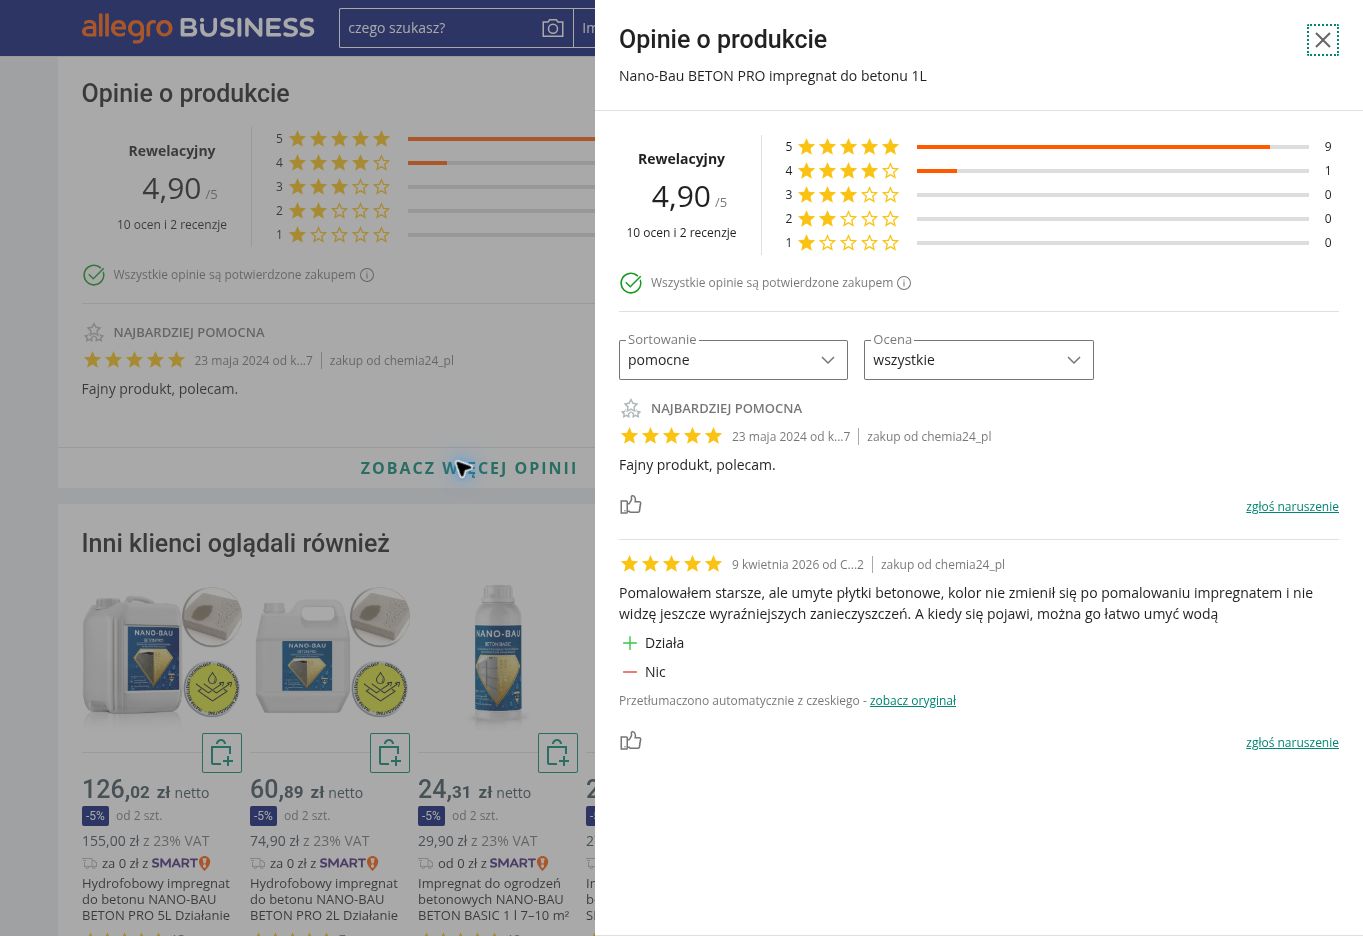Report abuse on the first review
Screen dimensions: 1363x936
1292,507
